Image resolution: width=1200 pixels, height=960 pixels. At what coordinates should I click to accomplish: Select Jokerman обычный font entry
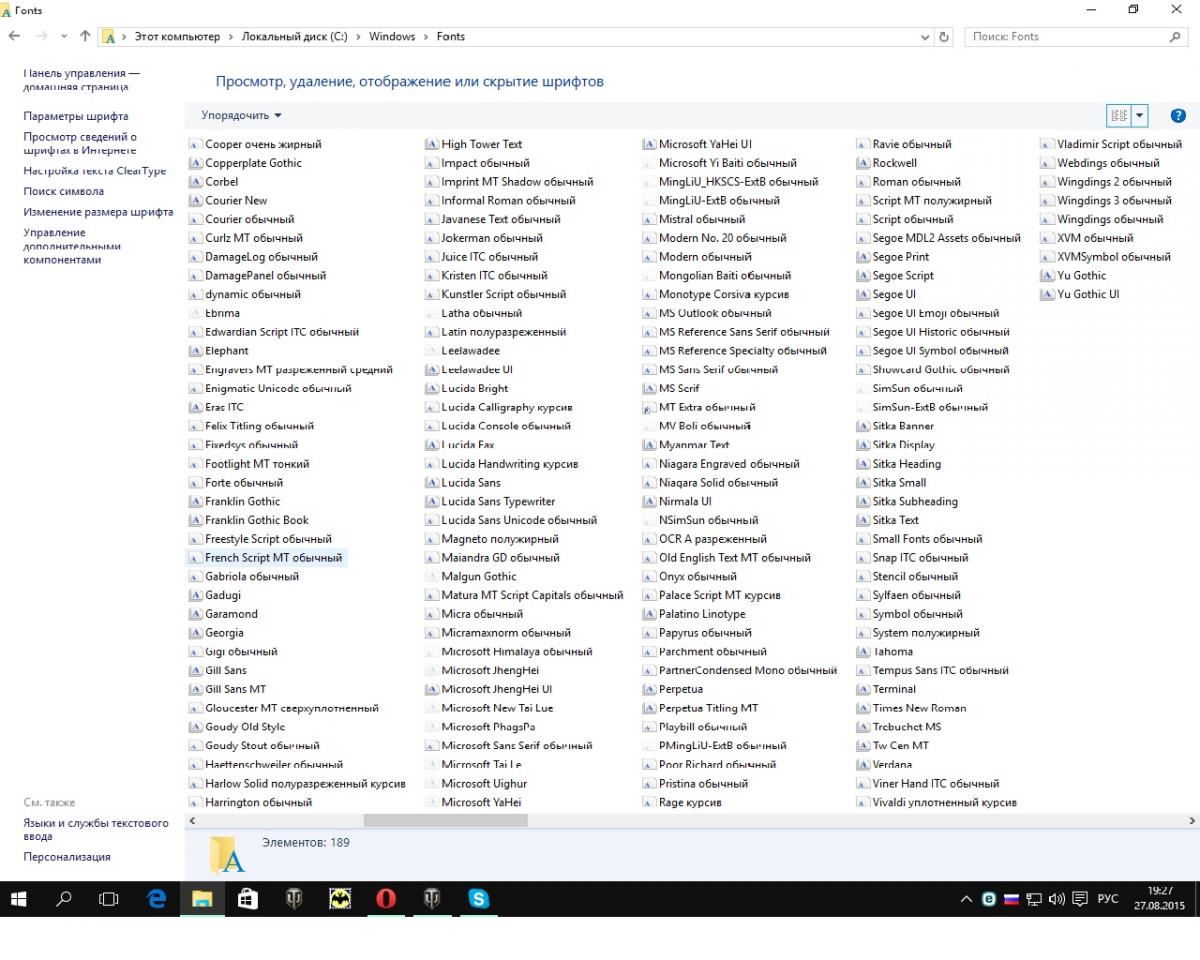[484, 238]
